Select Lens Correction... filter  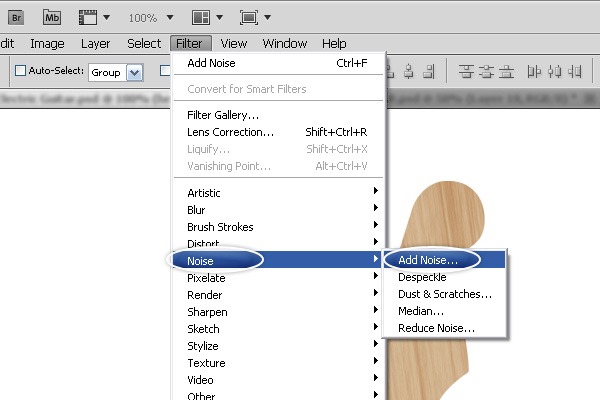pyautogui.click(x=230, y=132)
